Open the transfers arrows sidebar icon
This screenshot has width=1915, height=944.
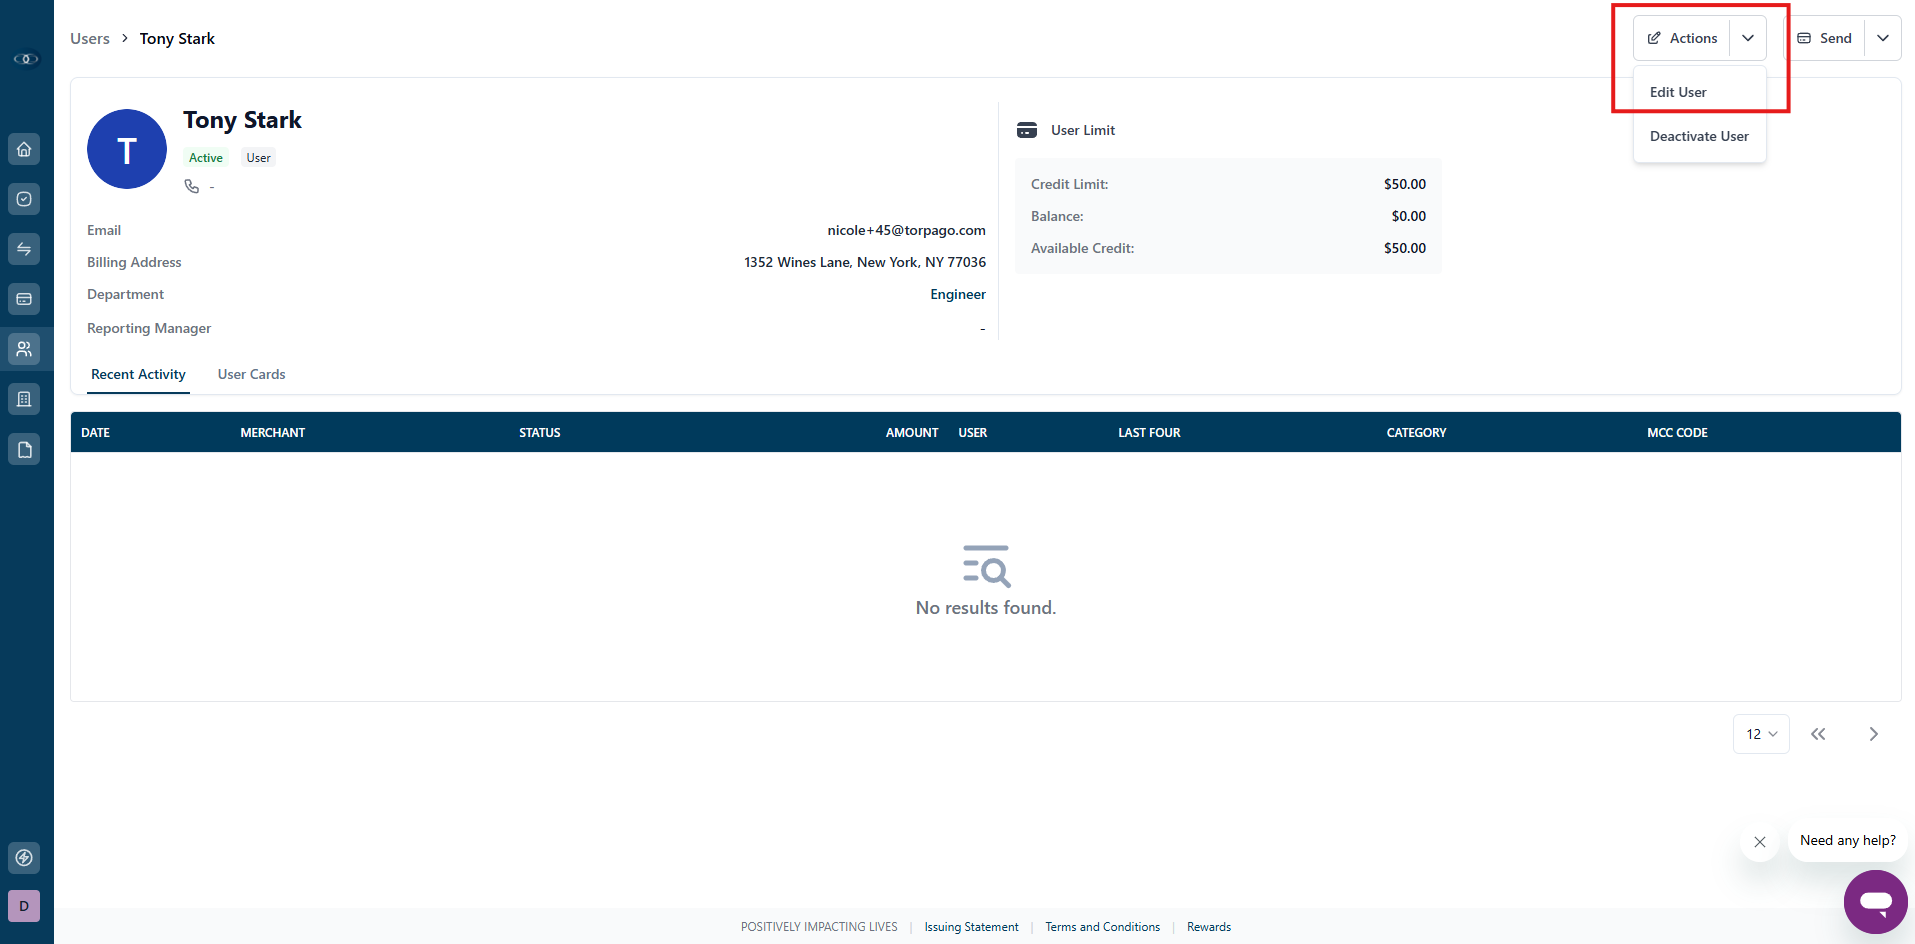pos(24,249)
